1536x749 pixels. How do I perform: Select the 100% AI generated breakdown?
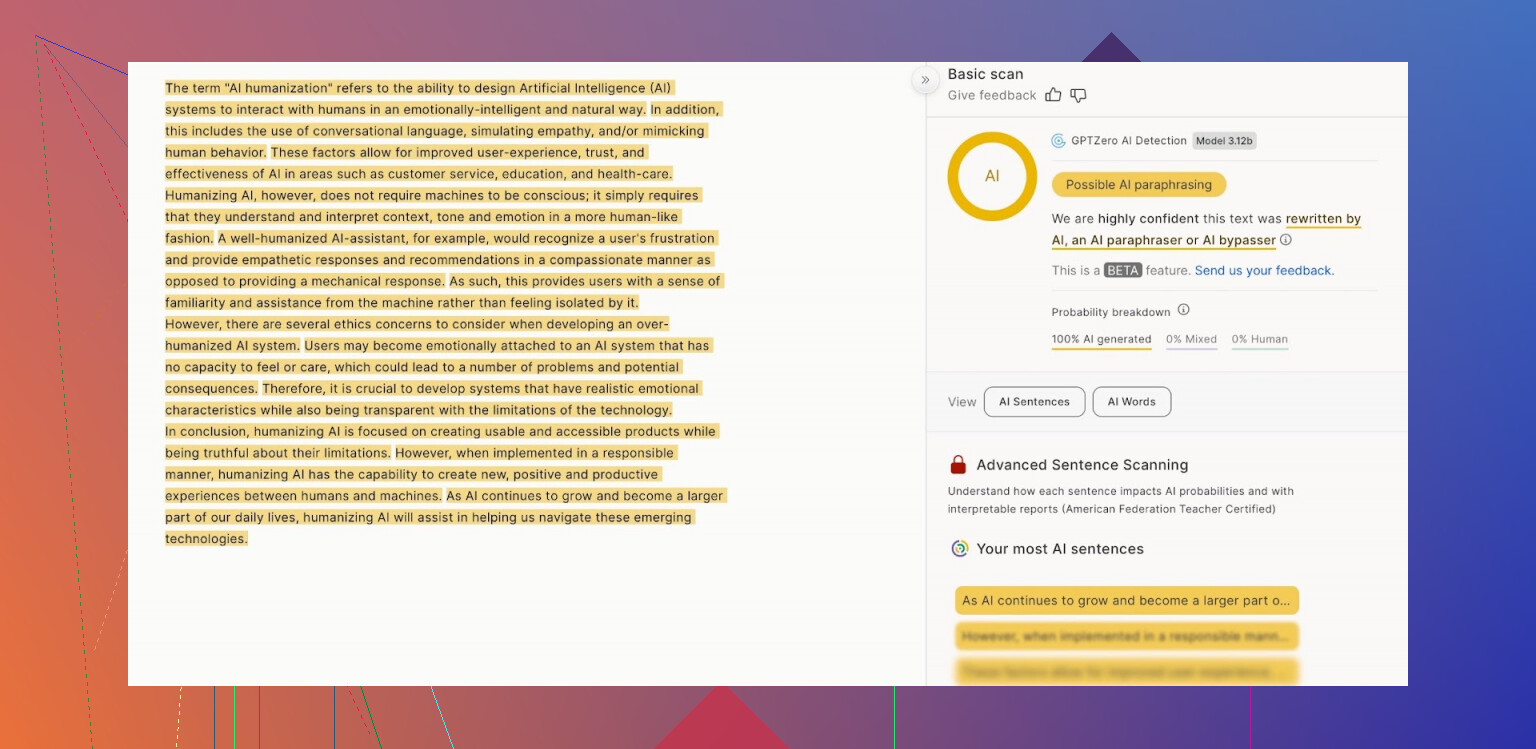coord(1101,340)
